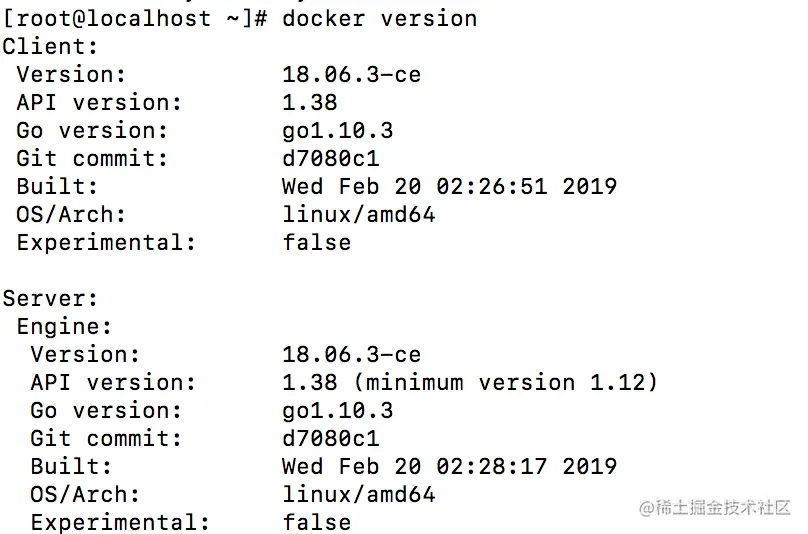Click the "API version:" label under Client
Image resolution: width=808 pixels, height=534 pixels.
click(x=100, y=102)
